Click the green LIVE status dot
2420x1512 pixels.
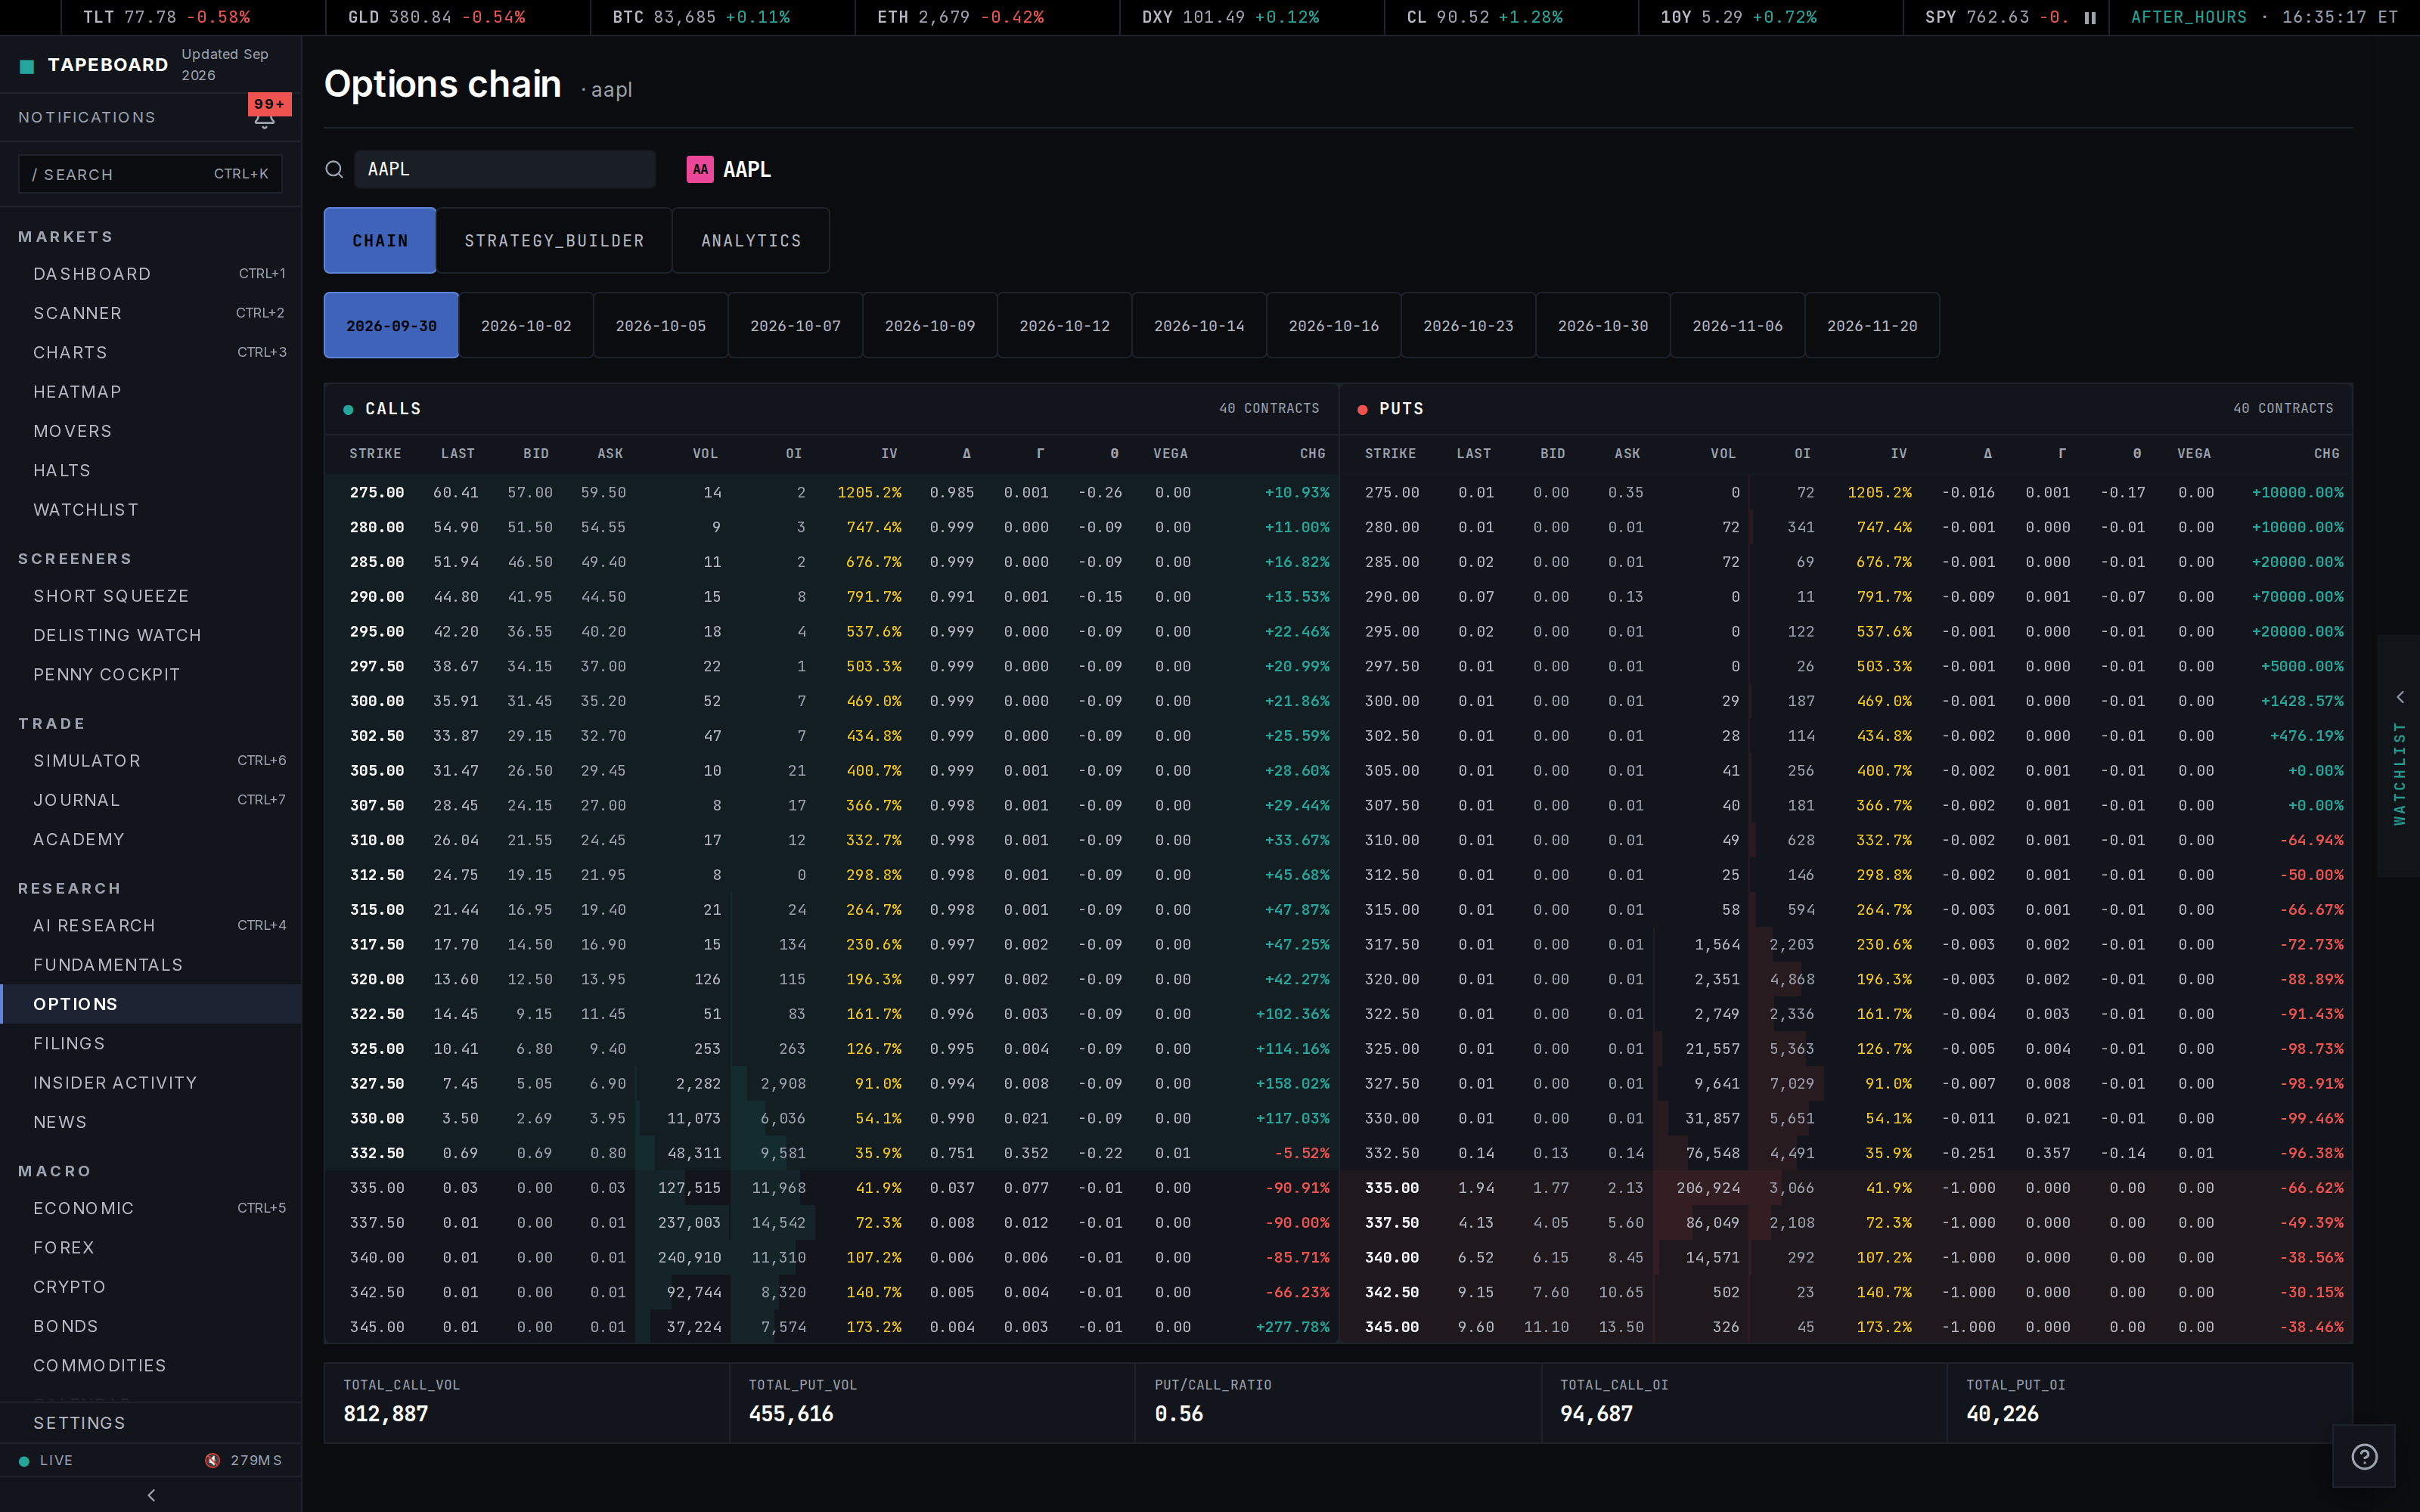coord(24,1461)
